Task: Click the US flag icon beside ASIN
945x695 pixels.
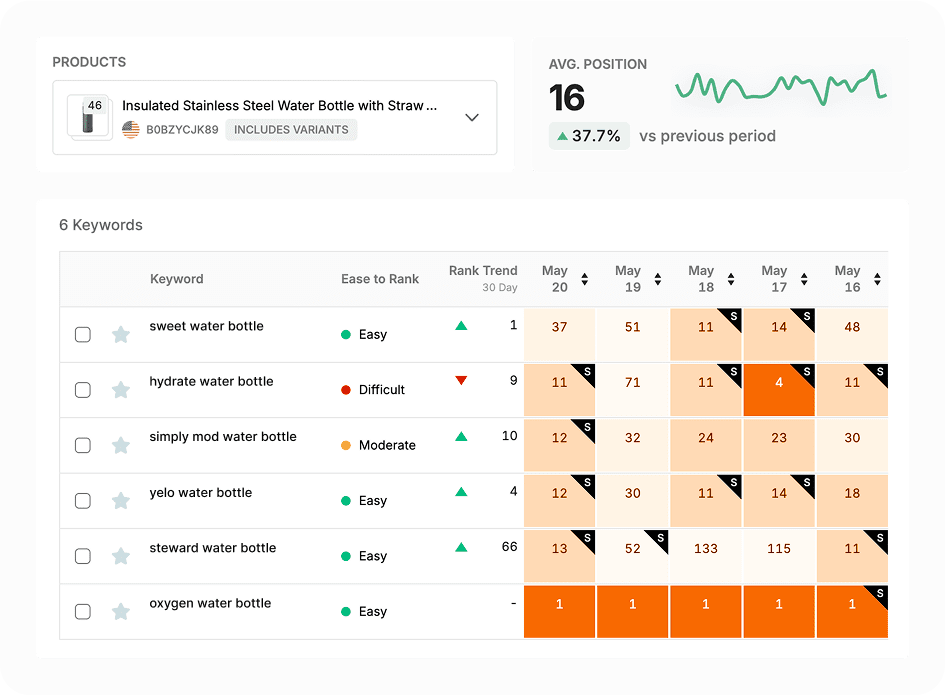Action: click(131, 129)
